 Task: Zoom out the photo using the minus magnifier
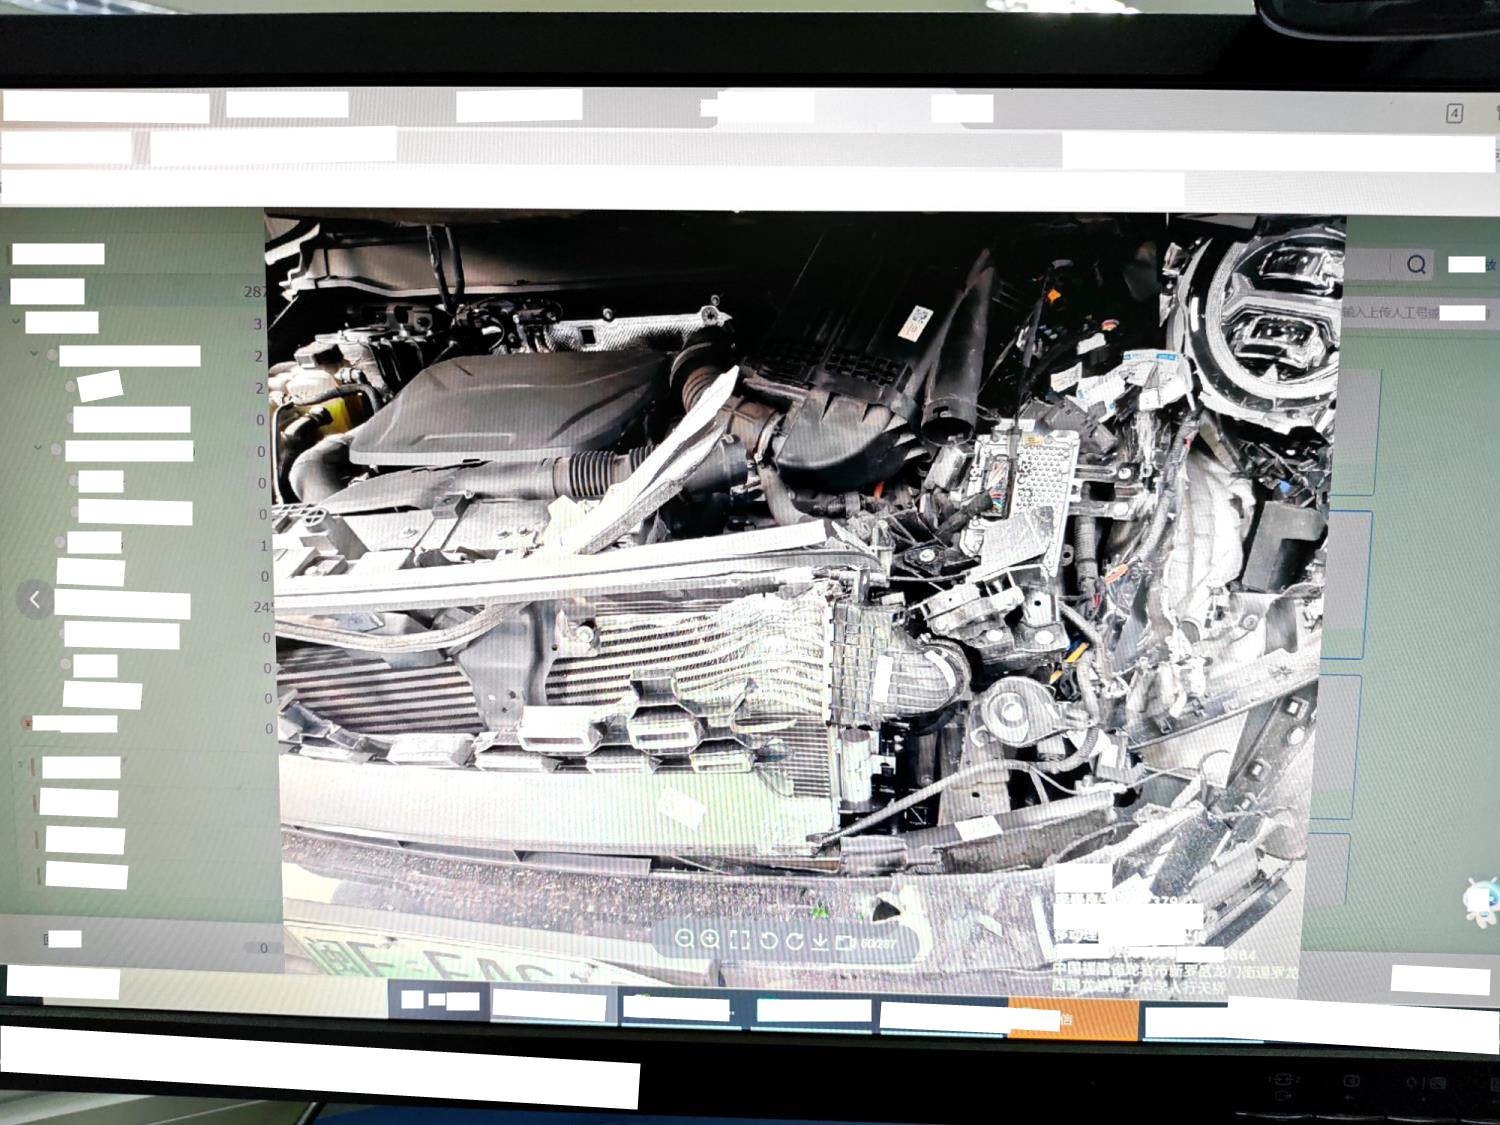tap(684, 939)
